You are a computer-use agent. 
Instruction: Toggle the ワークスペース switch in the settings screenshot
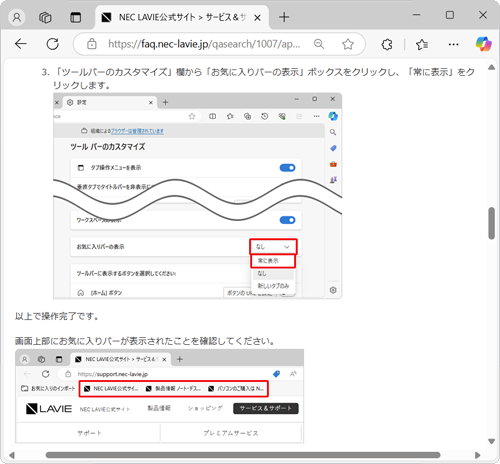(x=287, y=220)
